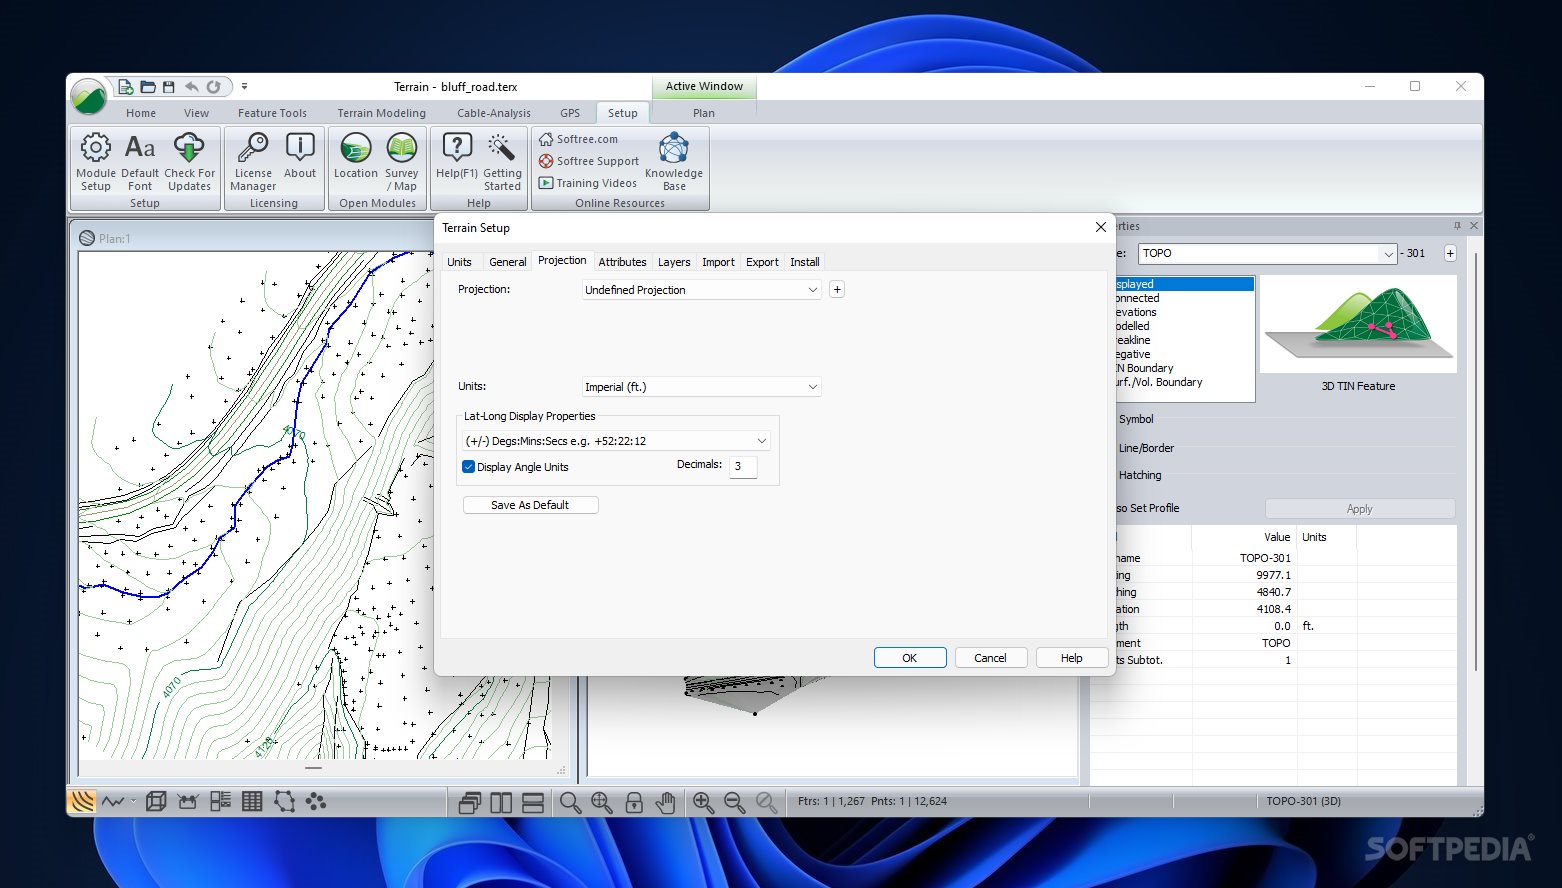Switch to the Import tab

(x=718, y=262)
